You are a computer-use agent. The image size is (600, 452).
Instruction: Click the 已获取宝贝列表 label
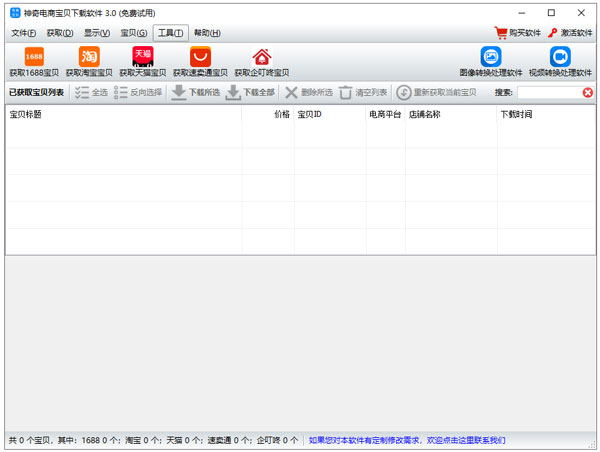click(x=36, y=93)
